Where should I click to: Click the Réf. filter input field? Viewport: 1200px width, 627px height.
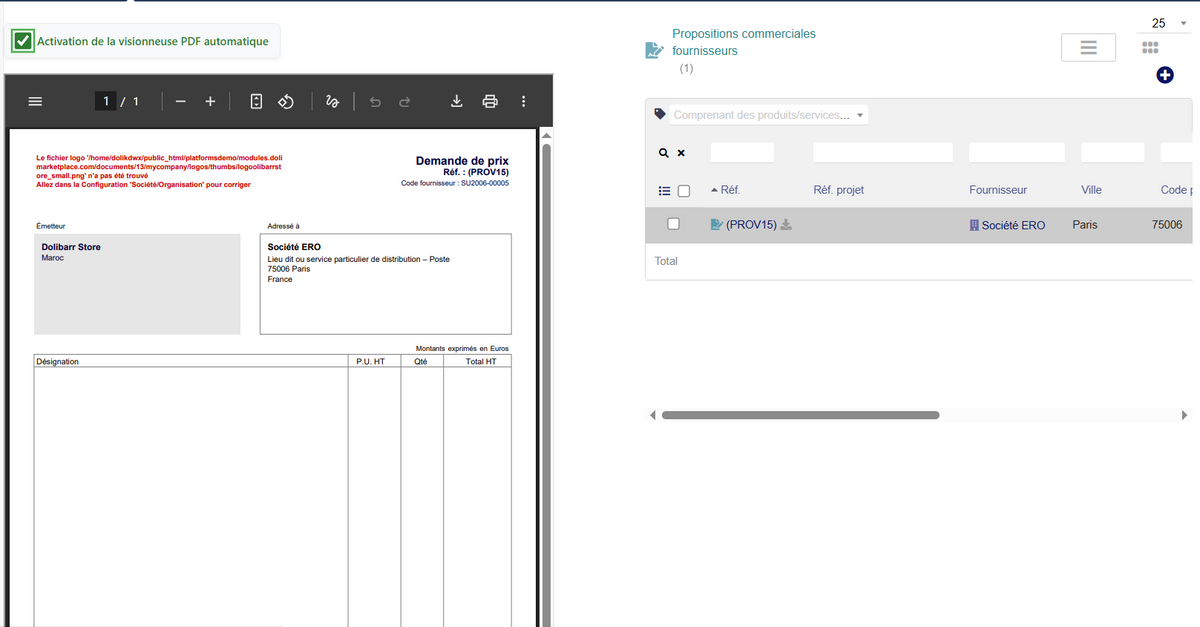(x=742, y=152)
